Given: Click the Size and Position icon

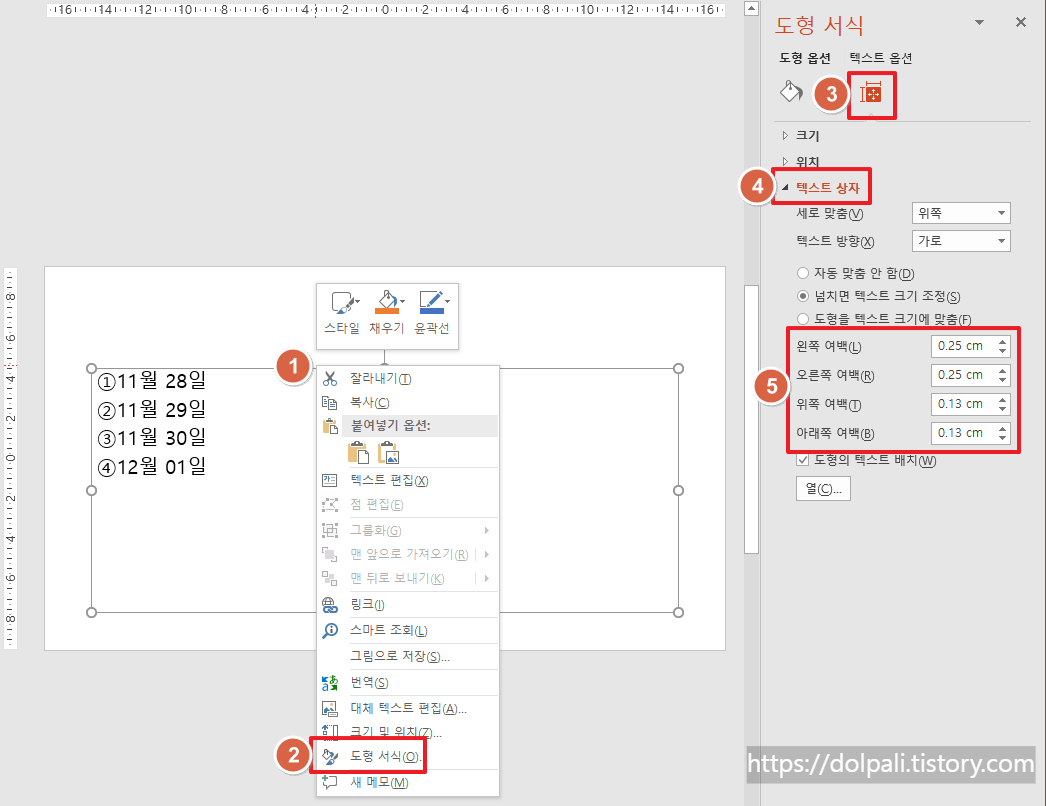Looking at the screenshot, I should point(330,733).
